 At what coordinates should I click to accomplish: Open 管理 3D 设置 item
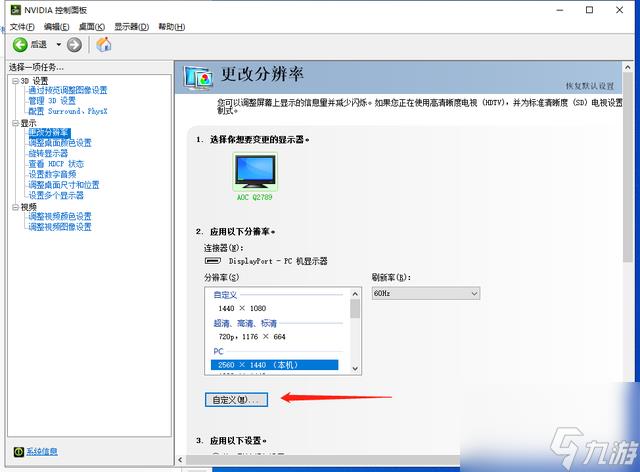52,101
